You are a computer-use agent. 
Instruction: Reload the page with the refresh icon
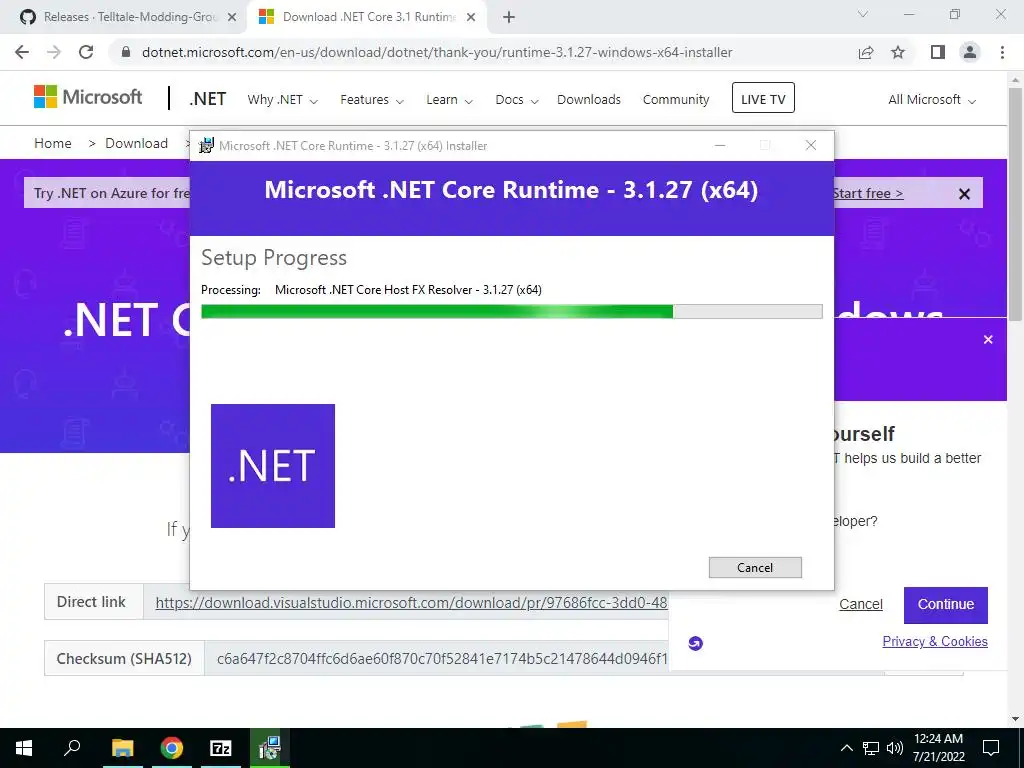[86, 52]
